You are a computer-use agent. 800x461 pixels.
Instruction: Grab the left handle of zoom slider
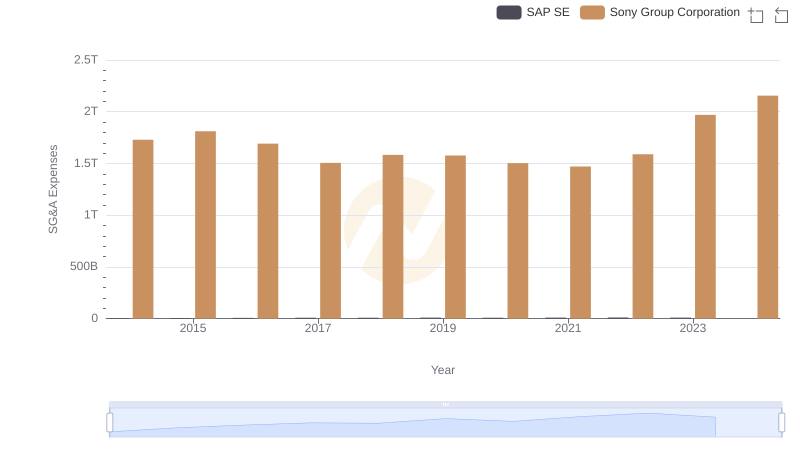pyautogui.click(x=110, y=422)
